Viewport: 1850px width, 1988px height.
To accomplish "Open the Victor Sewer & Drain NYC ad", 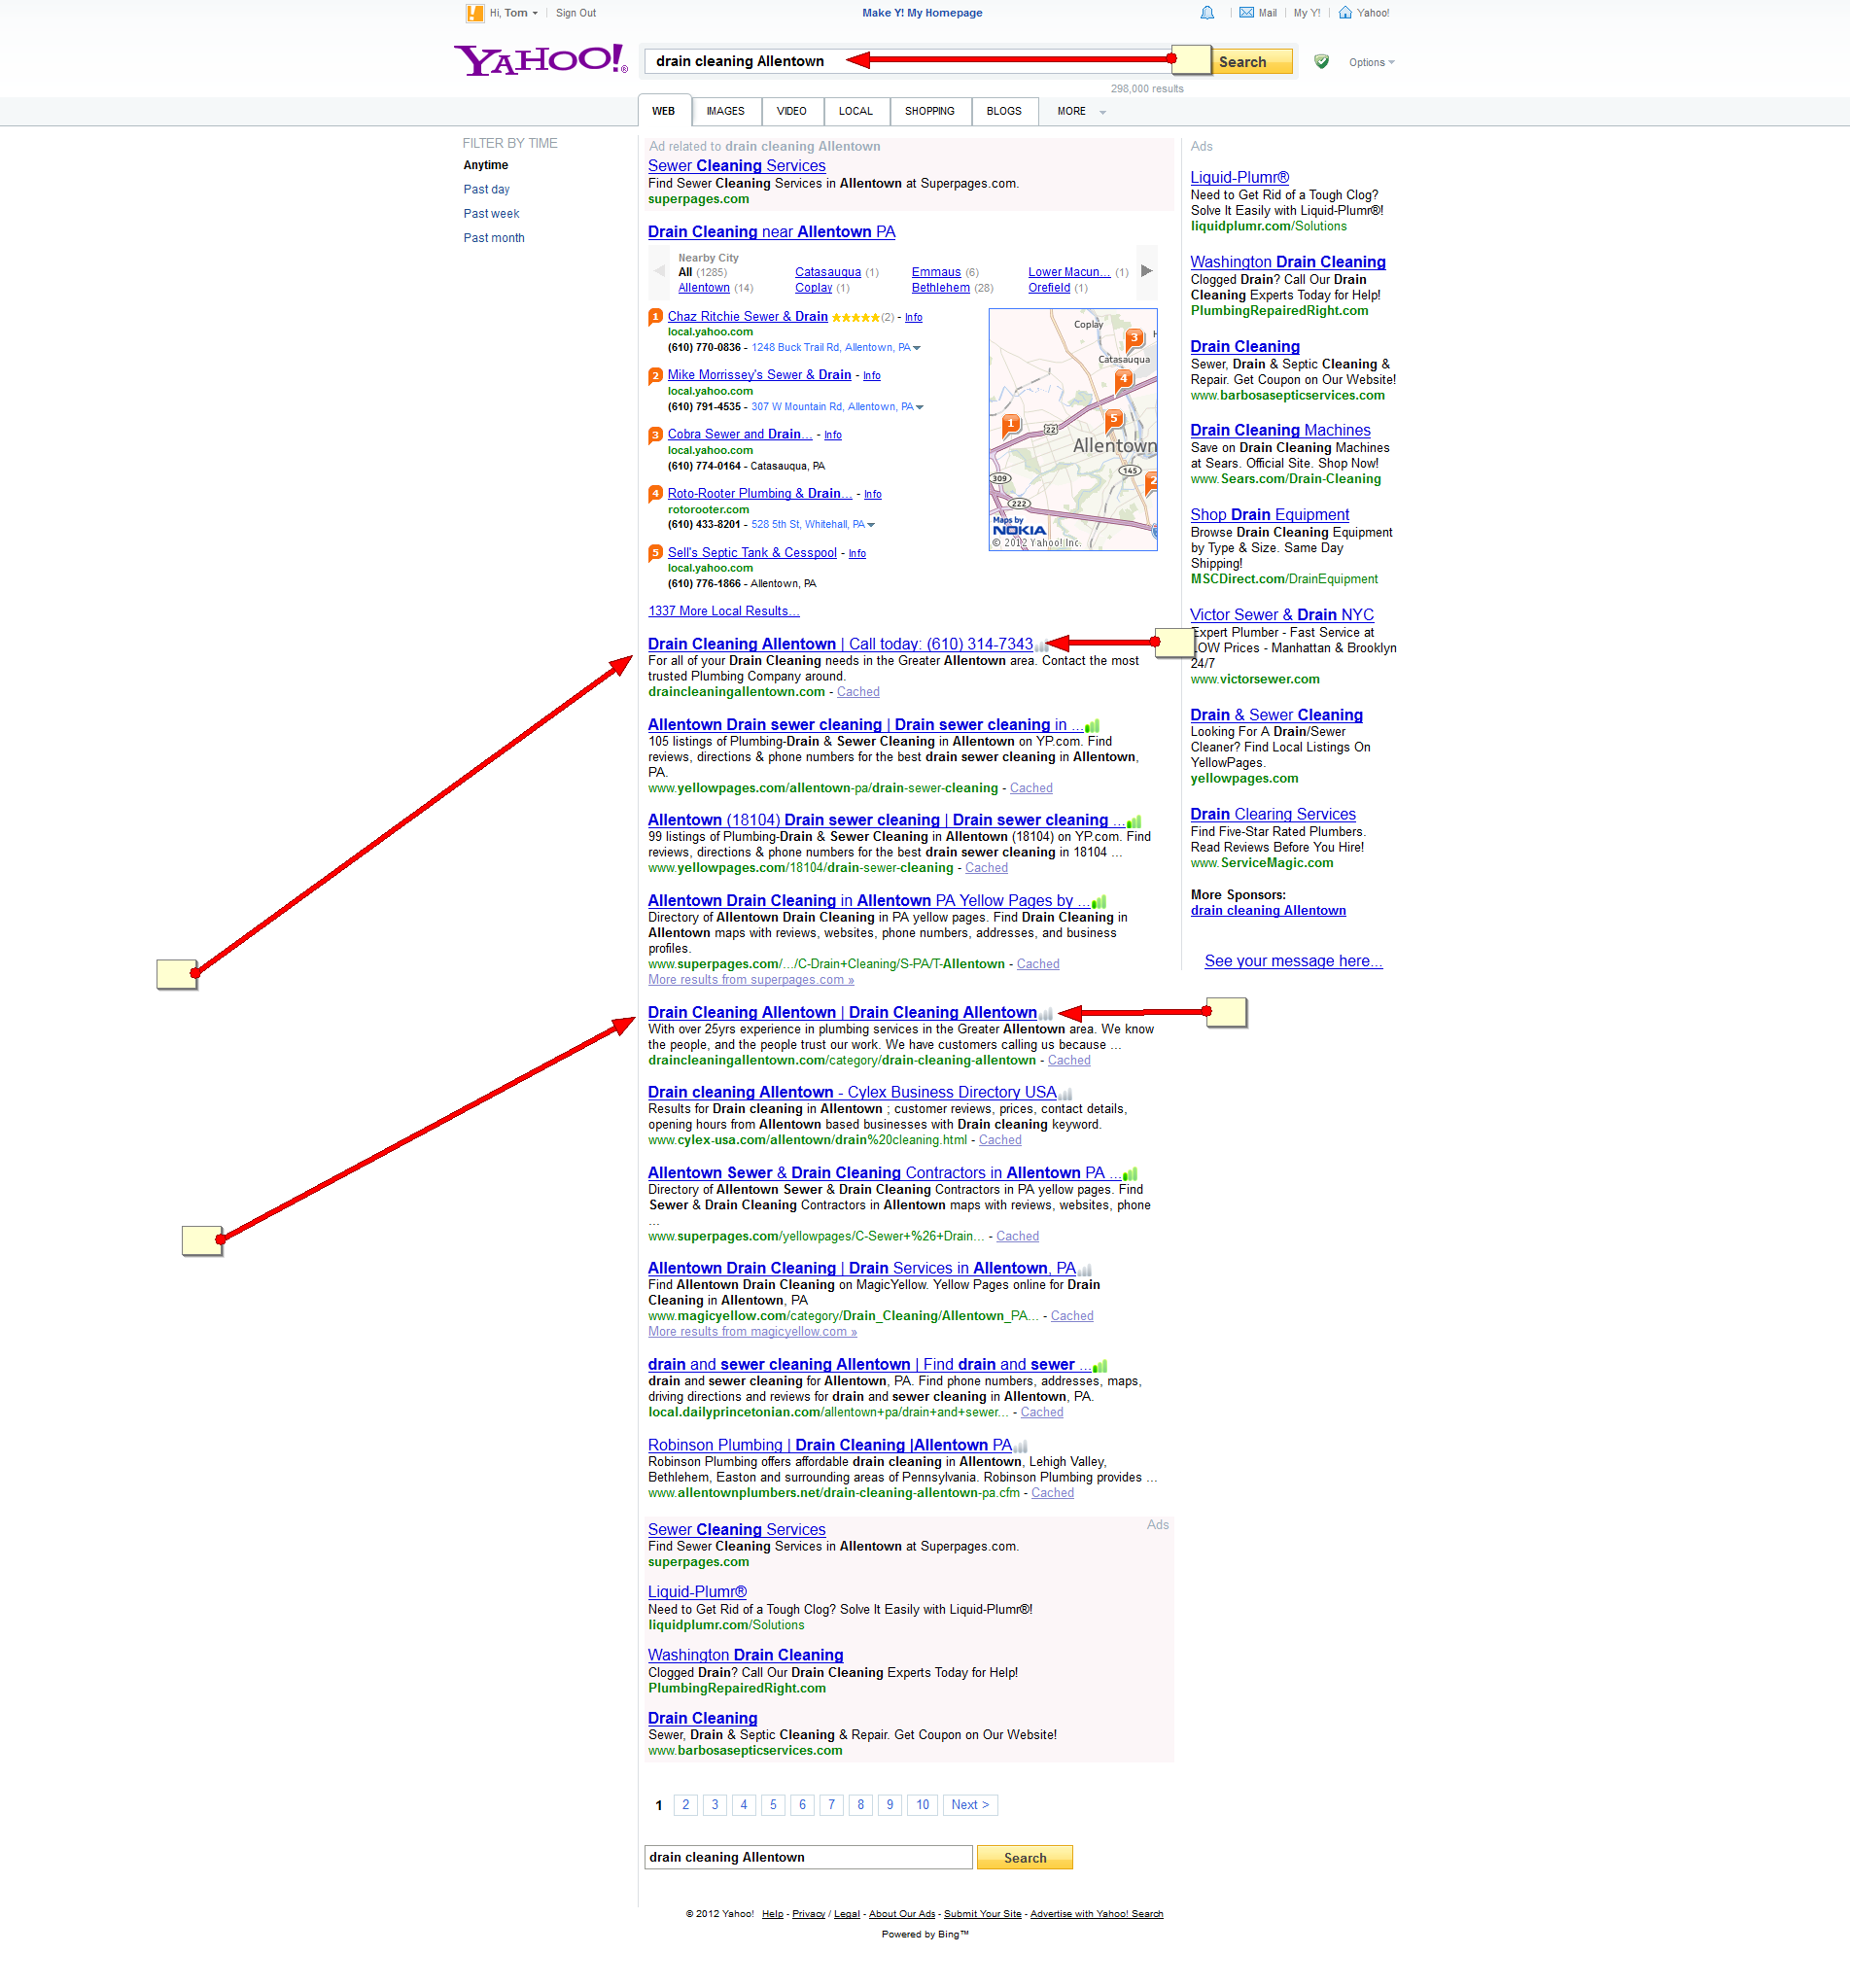I will pyautogui.click(x=1282, y=615).
